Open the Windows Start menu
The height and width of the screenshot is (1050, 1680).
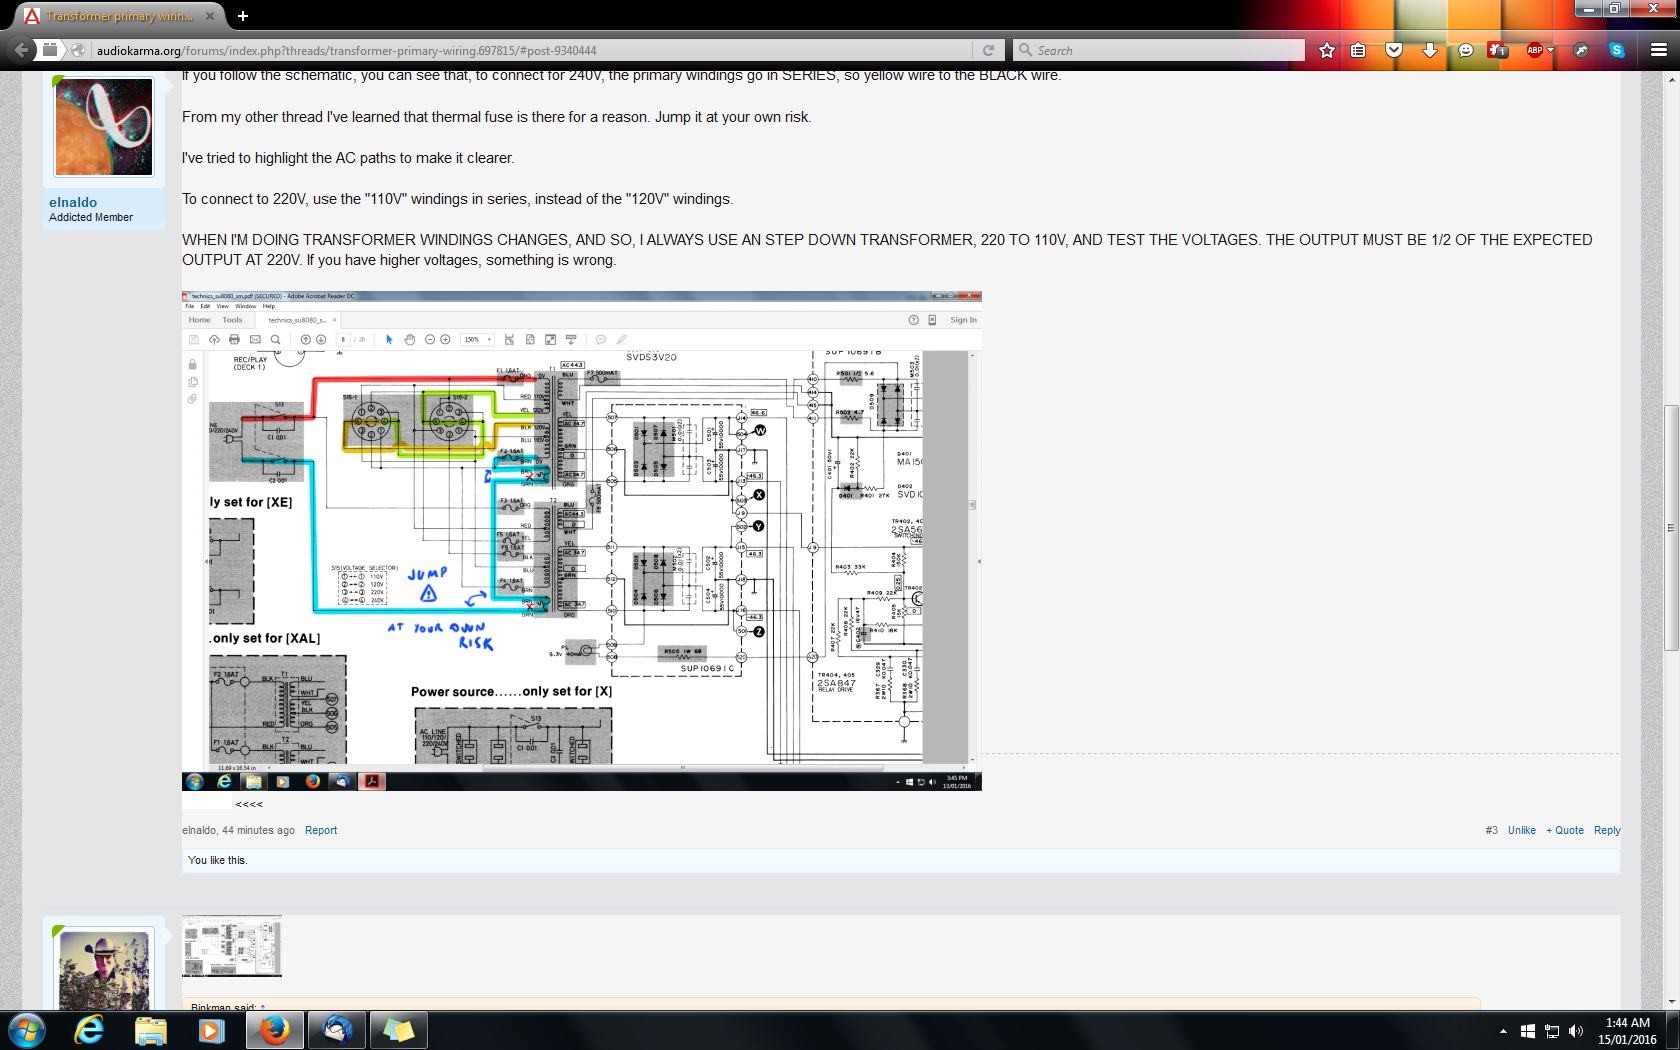26,1030
